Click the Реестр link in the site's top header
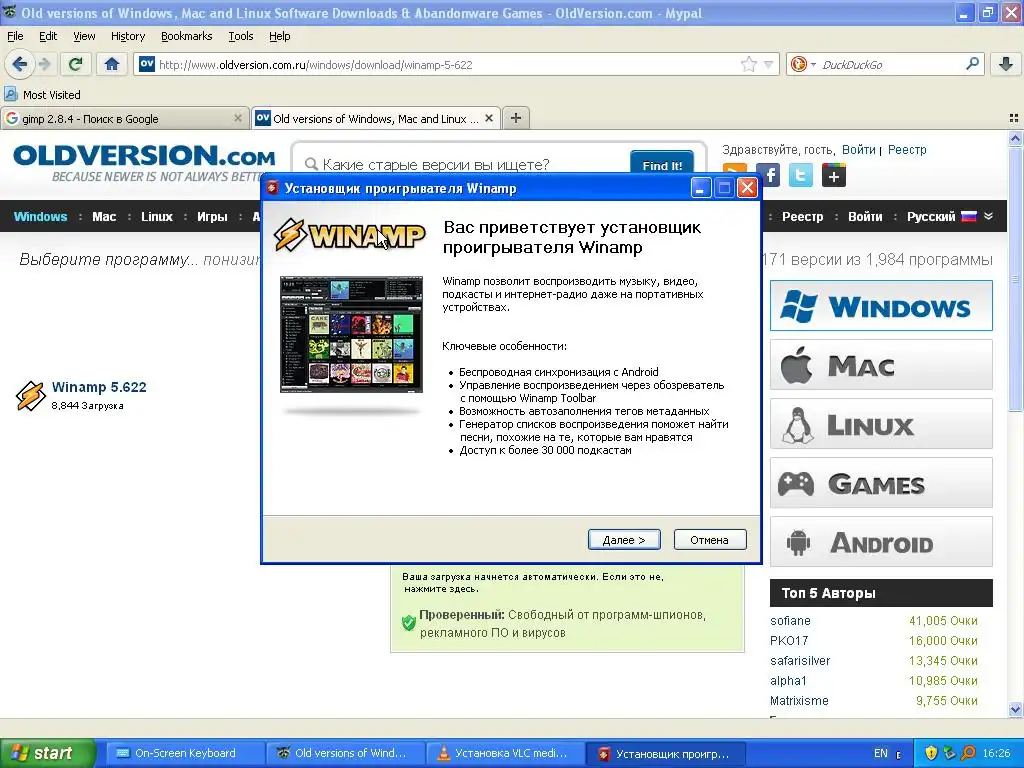The height and width of the screenshot is (768, 1024). [x=906, y=150]
